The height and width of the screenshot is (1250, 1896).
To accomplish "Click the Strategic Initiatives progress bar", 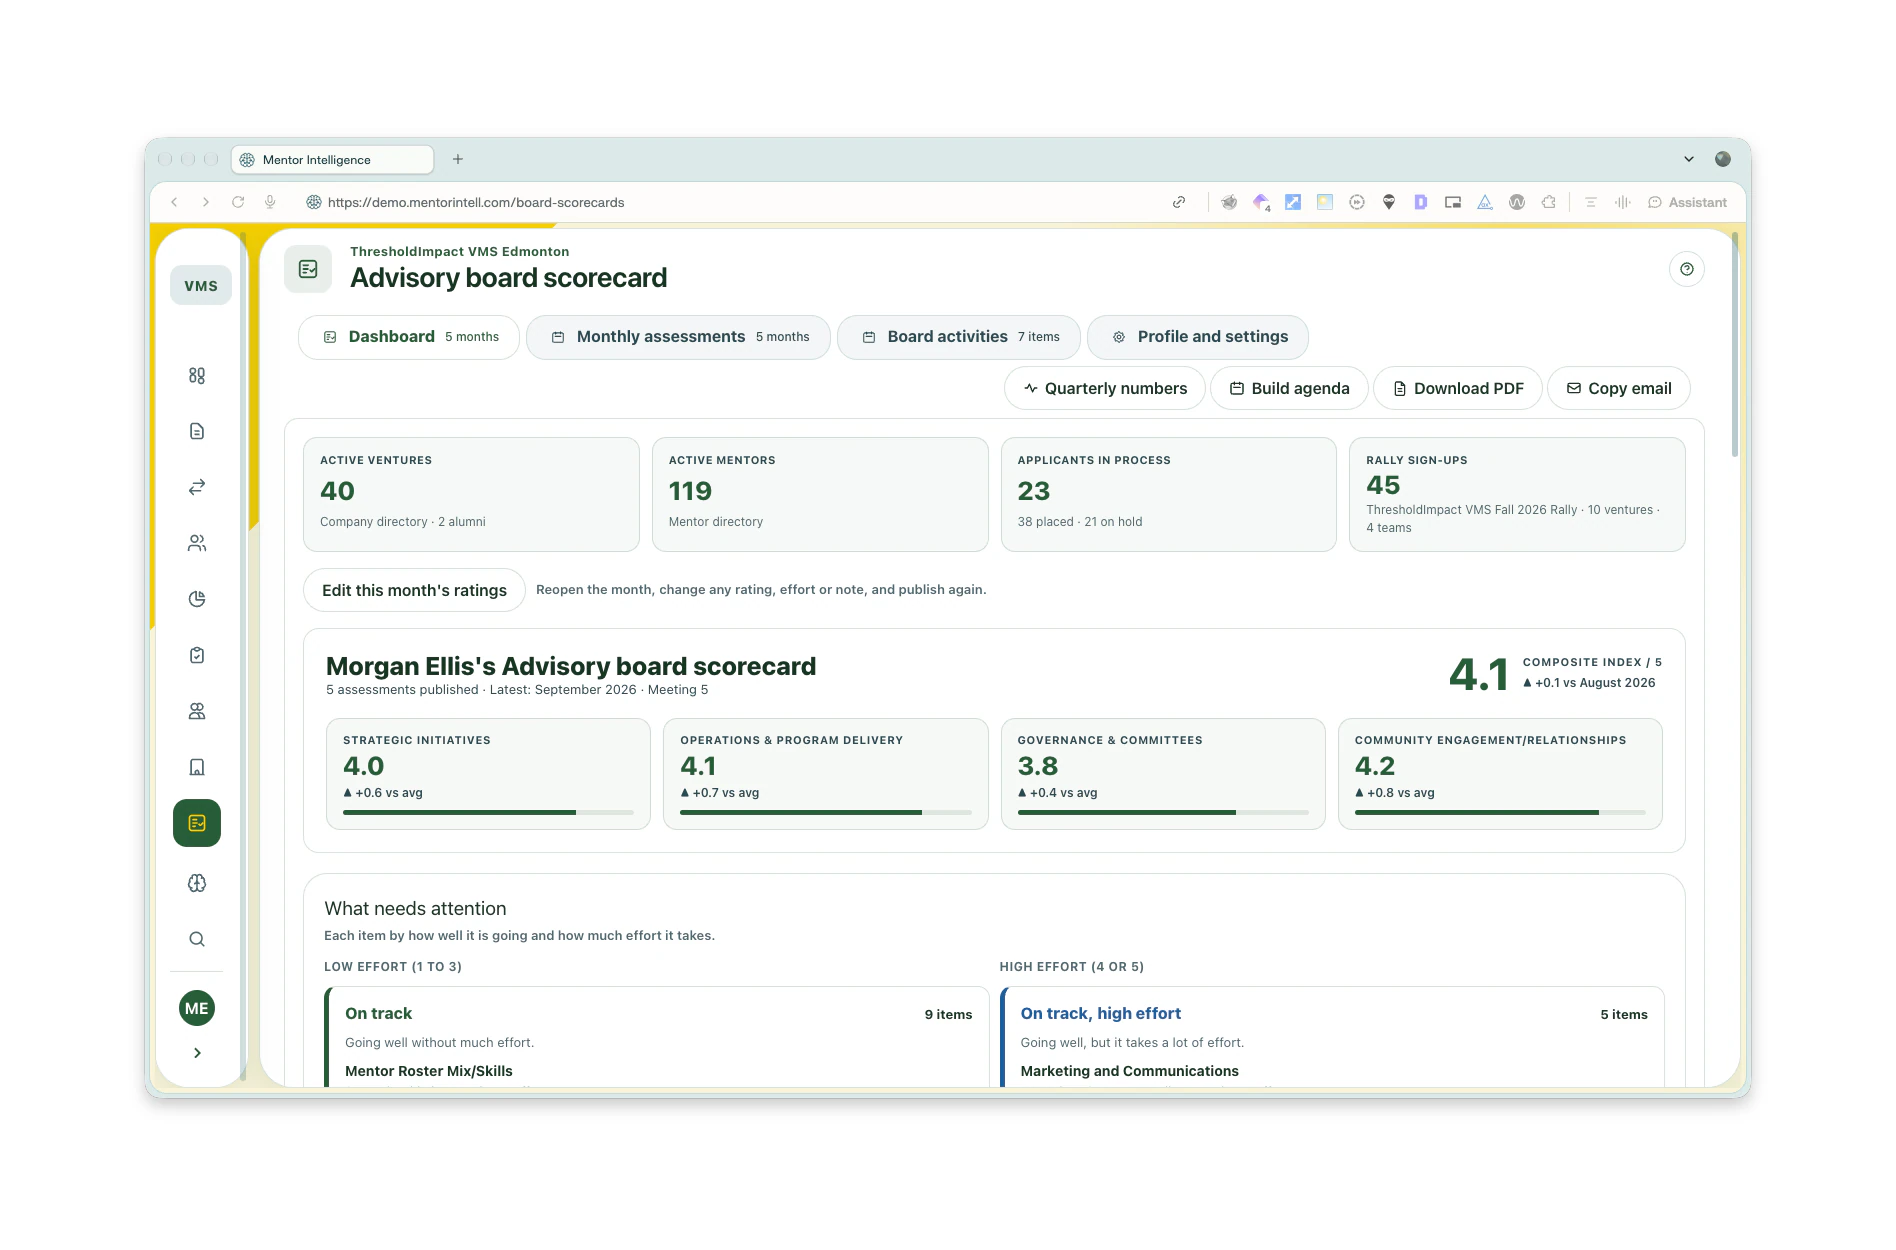I will [488, 813].
